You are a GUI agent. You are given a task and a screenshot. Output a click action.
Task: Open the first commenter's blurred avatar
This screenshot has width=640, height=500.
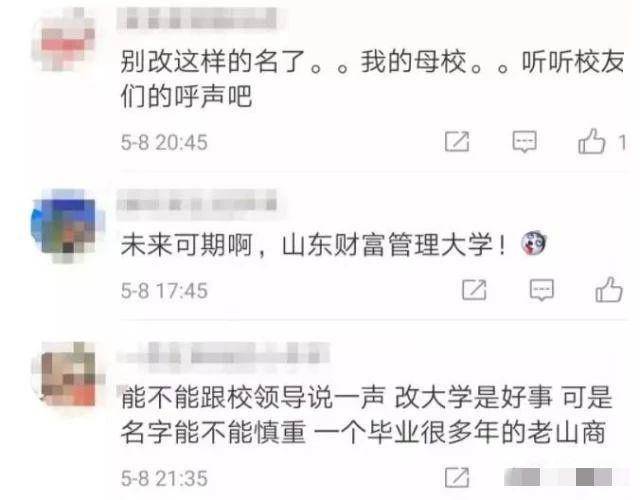point(67,40)
